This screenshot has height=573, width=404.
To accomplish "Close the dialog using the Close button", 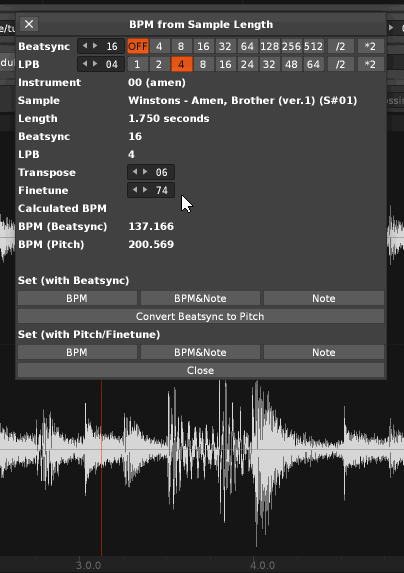I will [201, 370].
